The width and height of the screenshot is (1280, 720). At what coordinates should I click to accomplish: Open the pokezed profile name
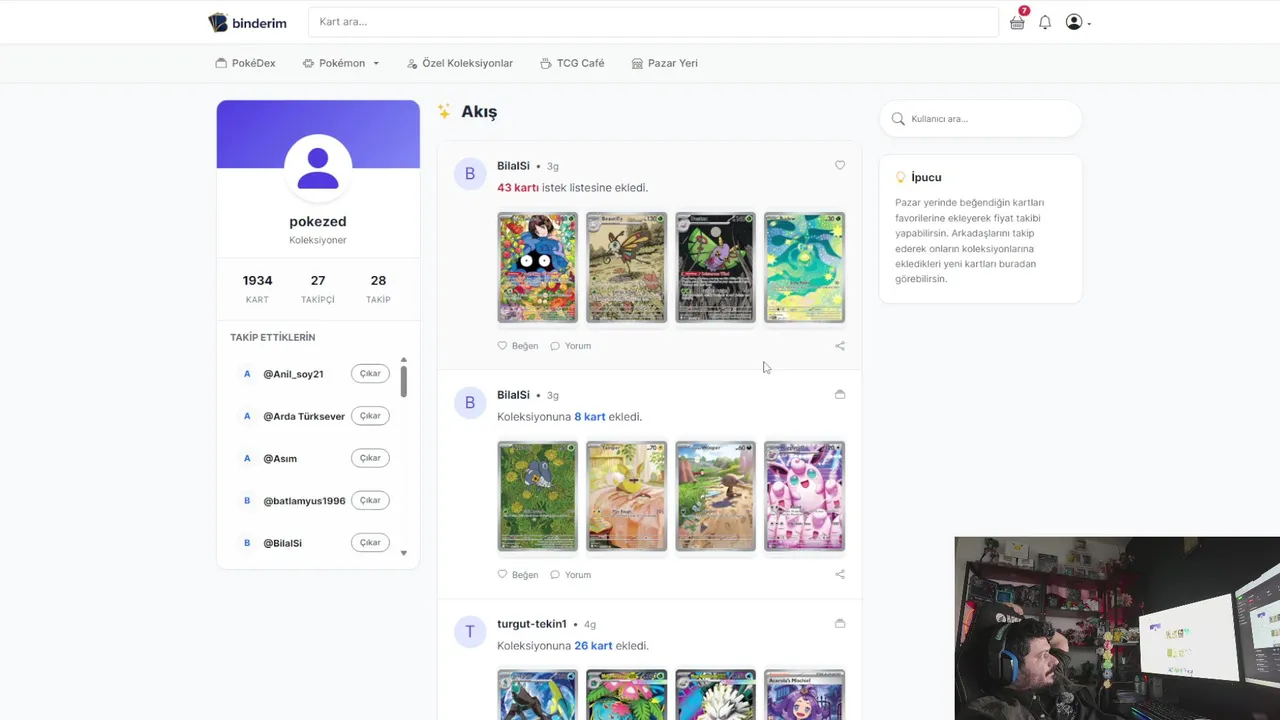[x=318, y=221]
